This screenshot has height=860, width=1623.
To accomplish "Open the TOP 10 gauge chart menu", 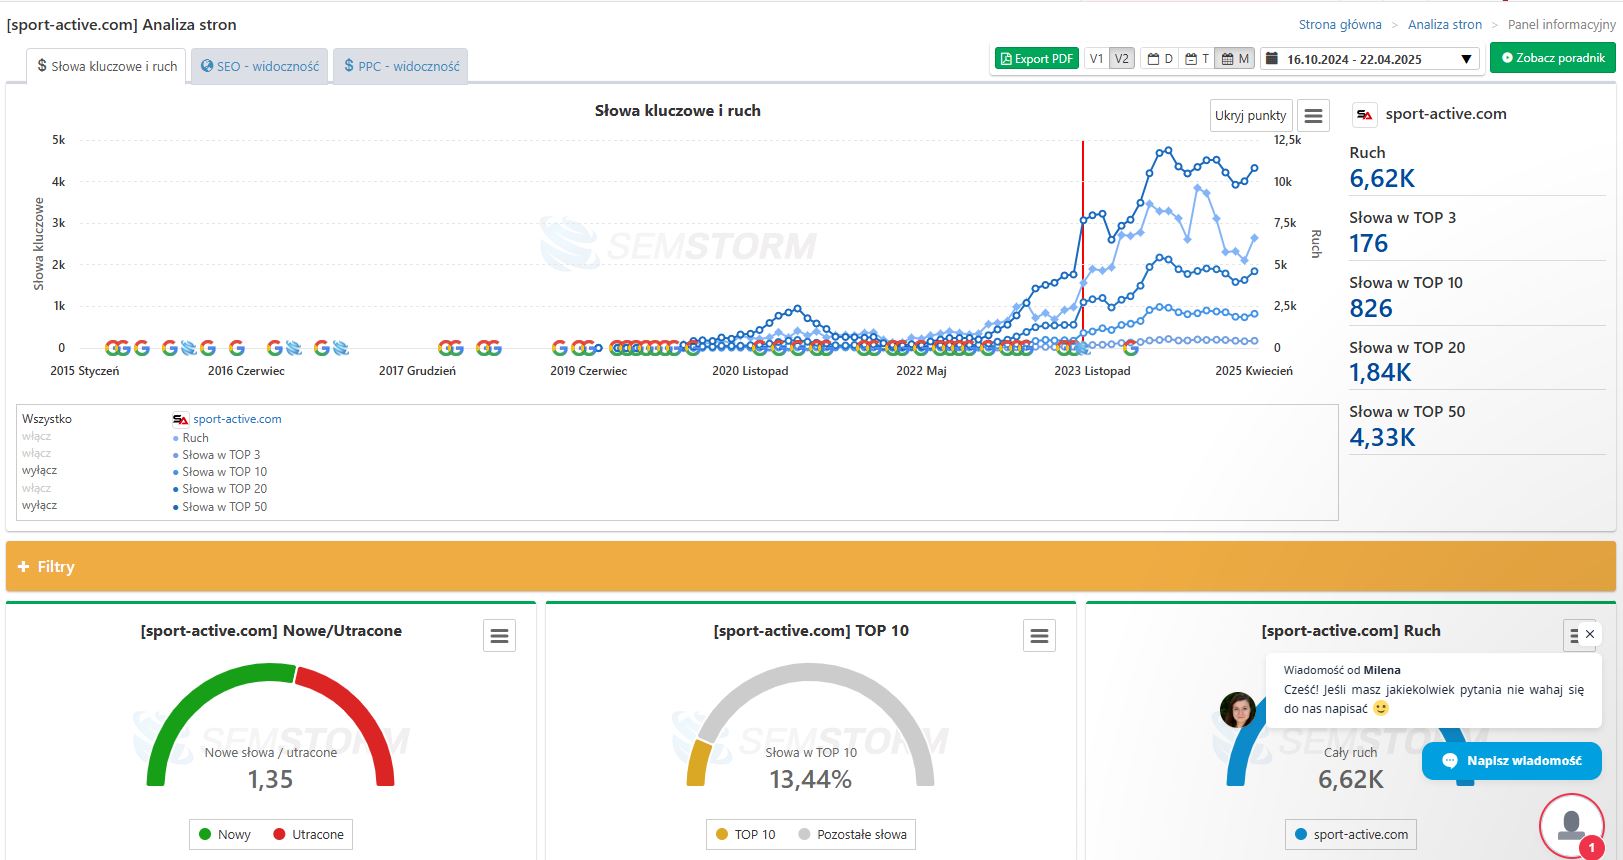I will click(x=1040, y=636).
